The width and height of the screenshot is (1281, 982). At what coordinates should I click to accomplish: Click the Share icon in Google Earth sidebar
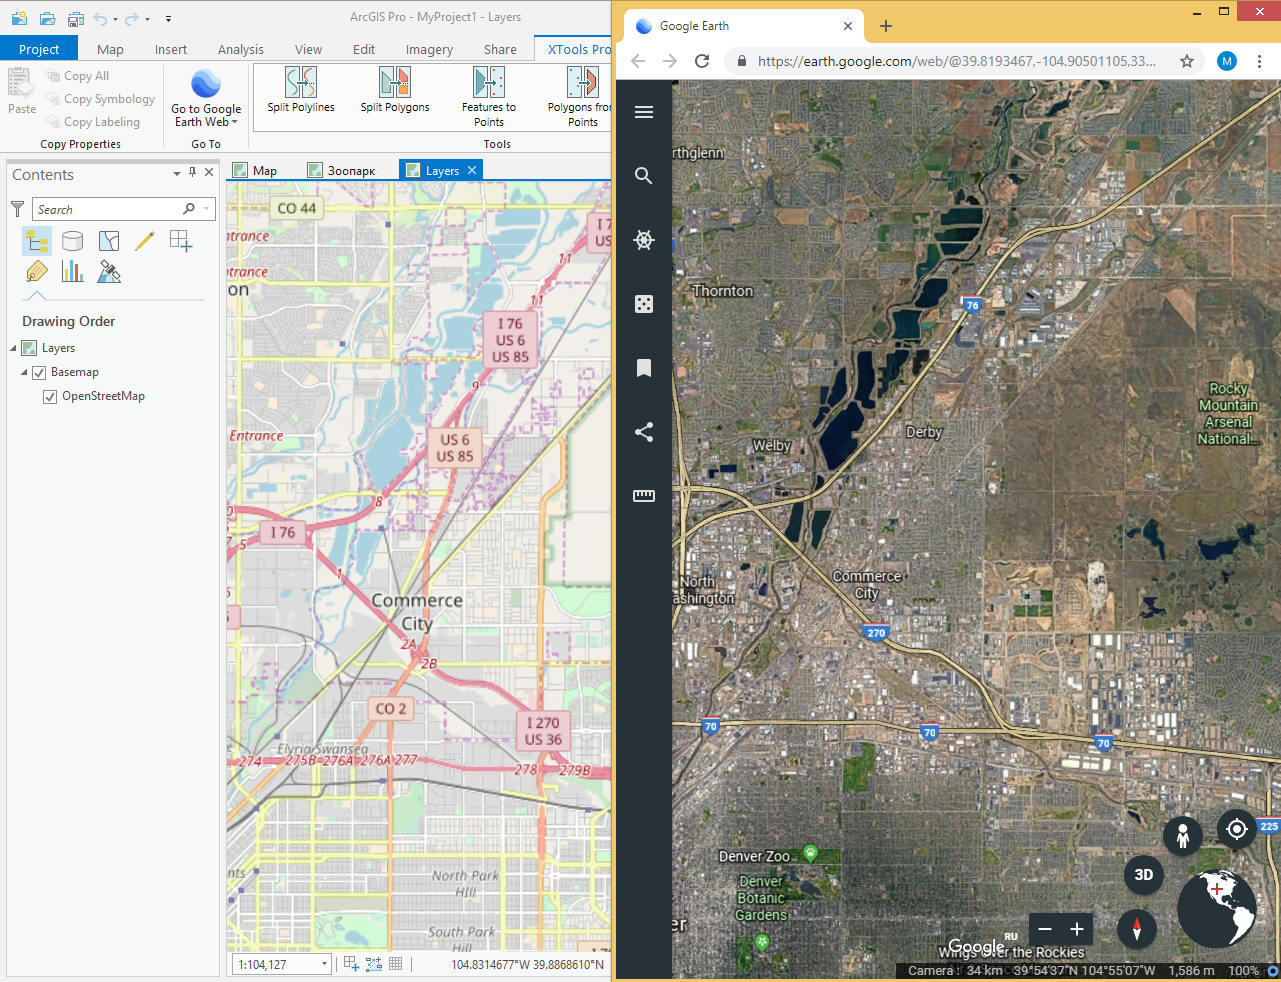click(644, 432)
